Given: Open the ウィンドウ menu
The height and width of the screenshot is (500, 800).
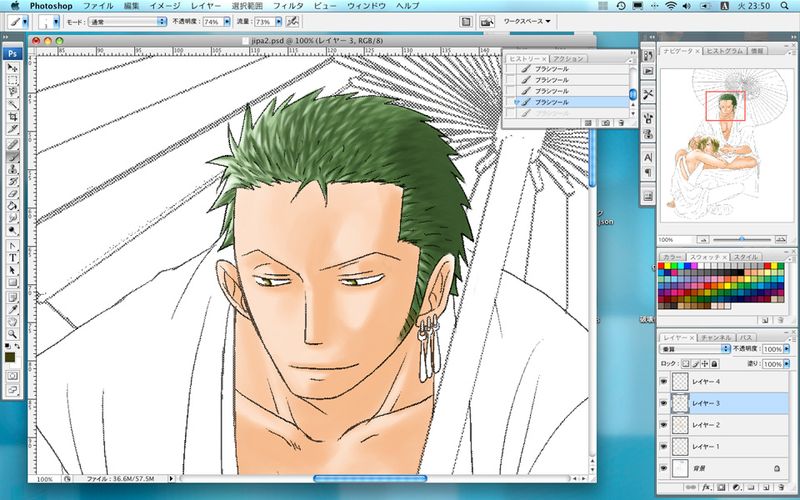Looking at the screenshot, I should [x=366, y=6].
